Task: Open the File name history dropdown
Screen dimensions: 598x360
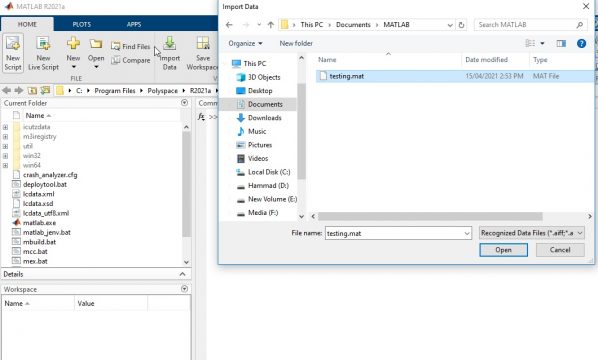Action: [x=467, y=233]
